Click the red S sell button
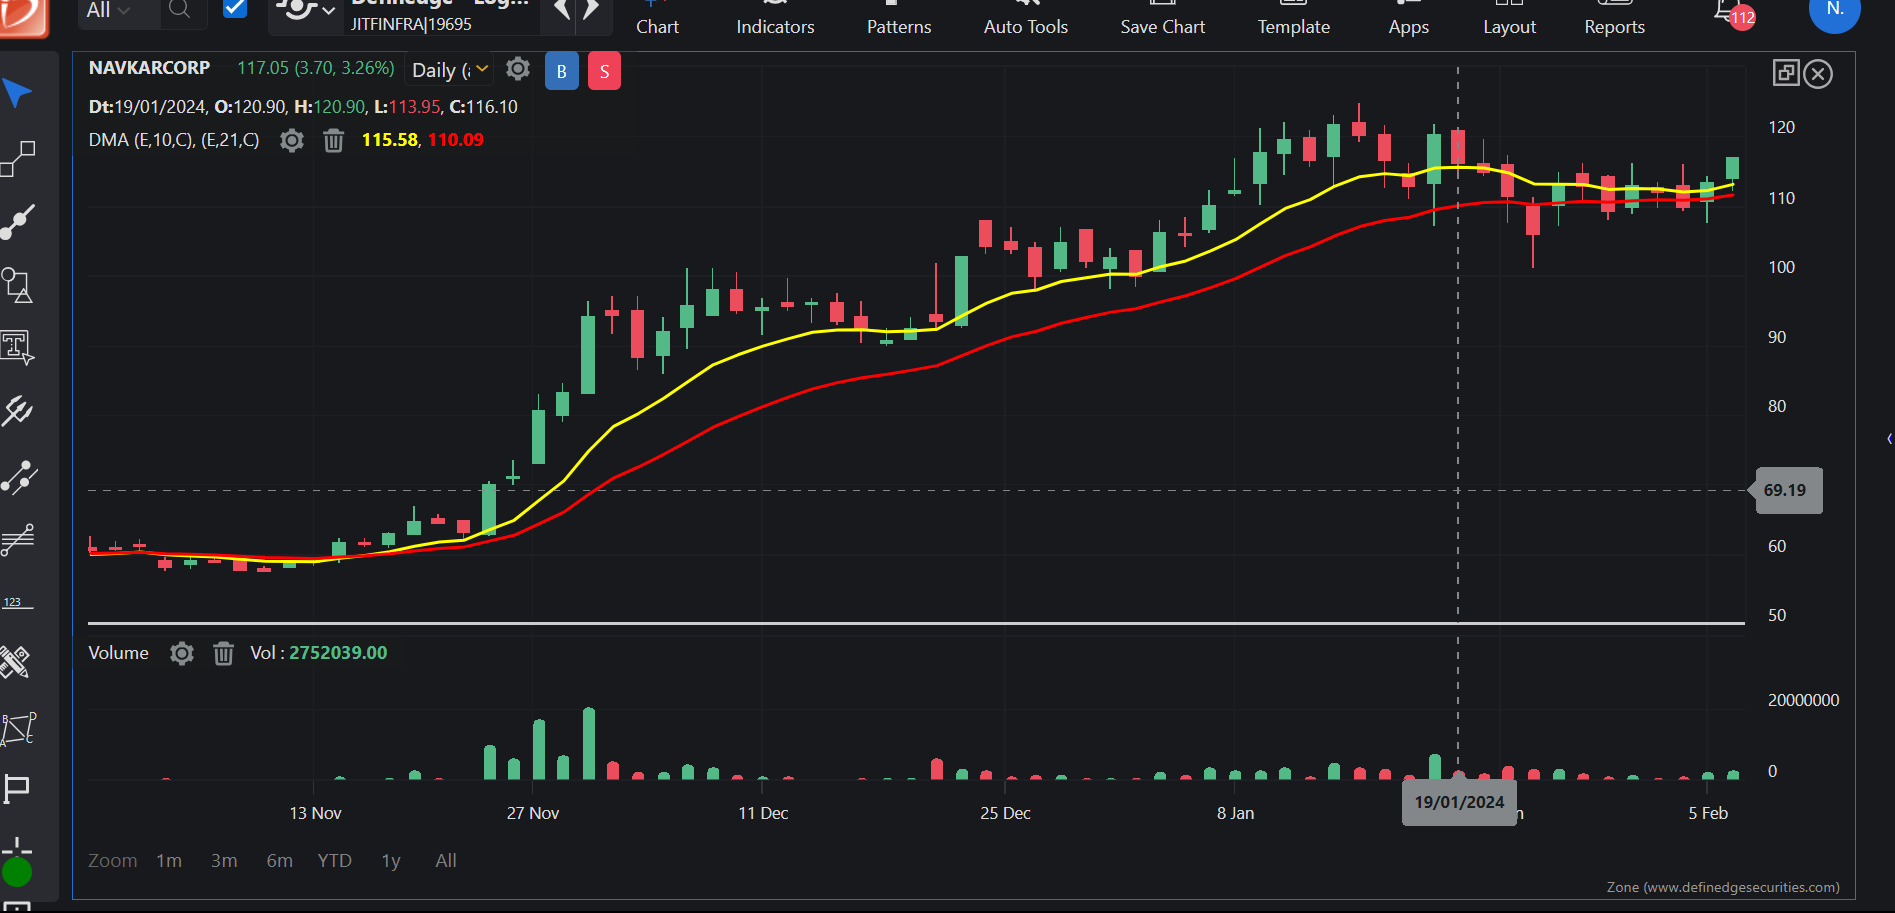 click(x=604, y=71)
